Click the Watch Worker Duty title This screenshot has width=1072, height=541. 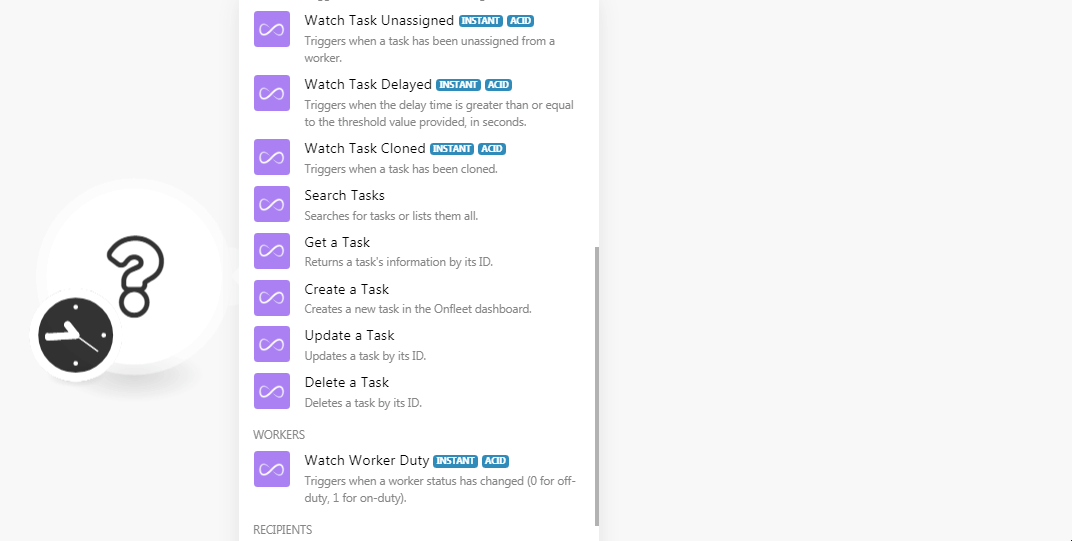point(367,460)
